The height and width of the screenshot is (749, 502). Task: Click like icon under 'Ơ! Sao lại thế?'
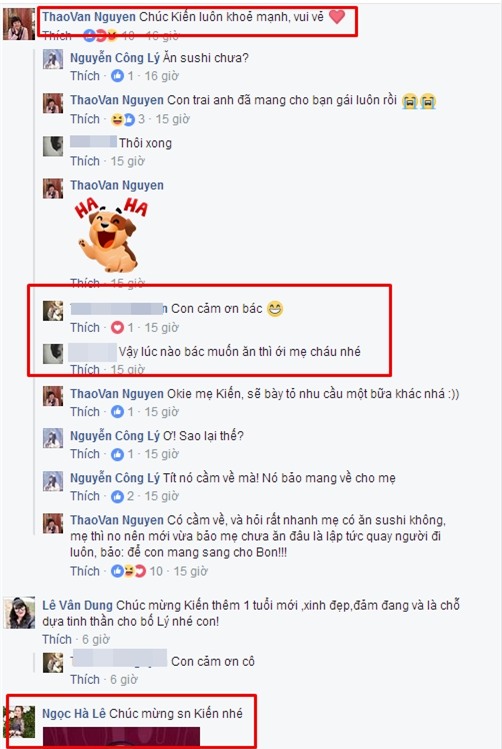[117, 454]
